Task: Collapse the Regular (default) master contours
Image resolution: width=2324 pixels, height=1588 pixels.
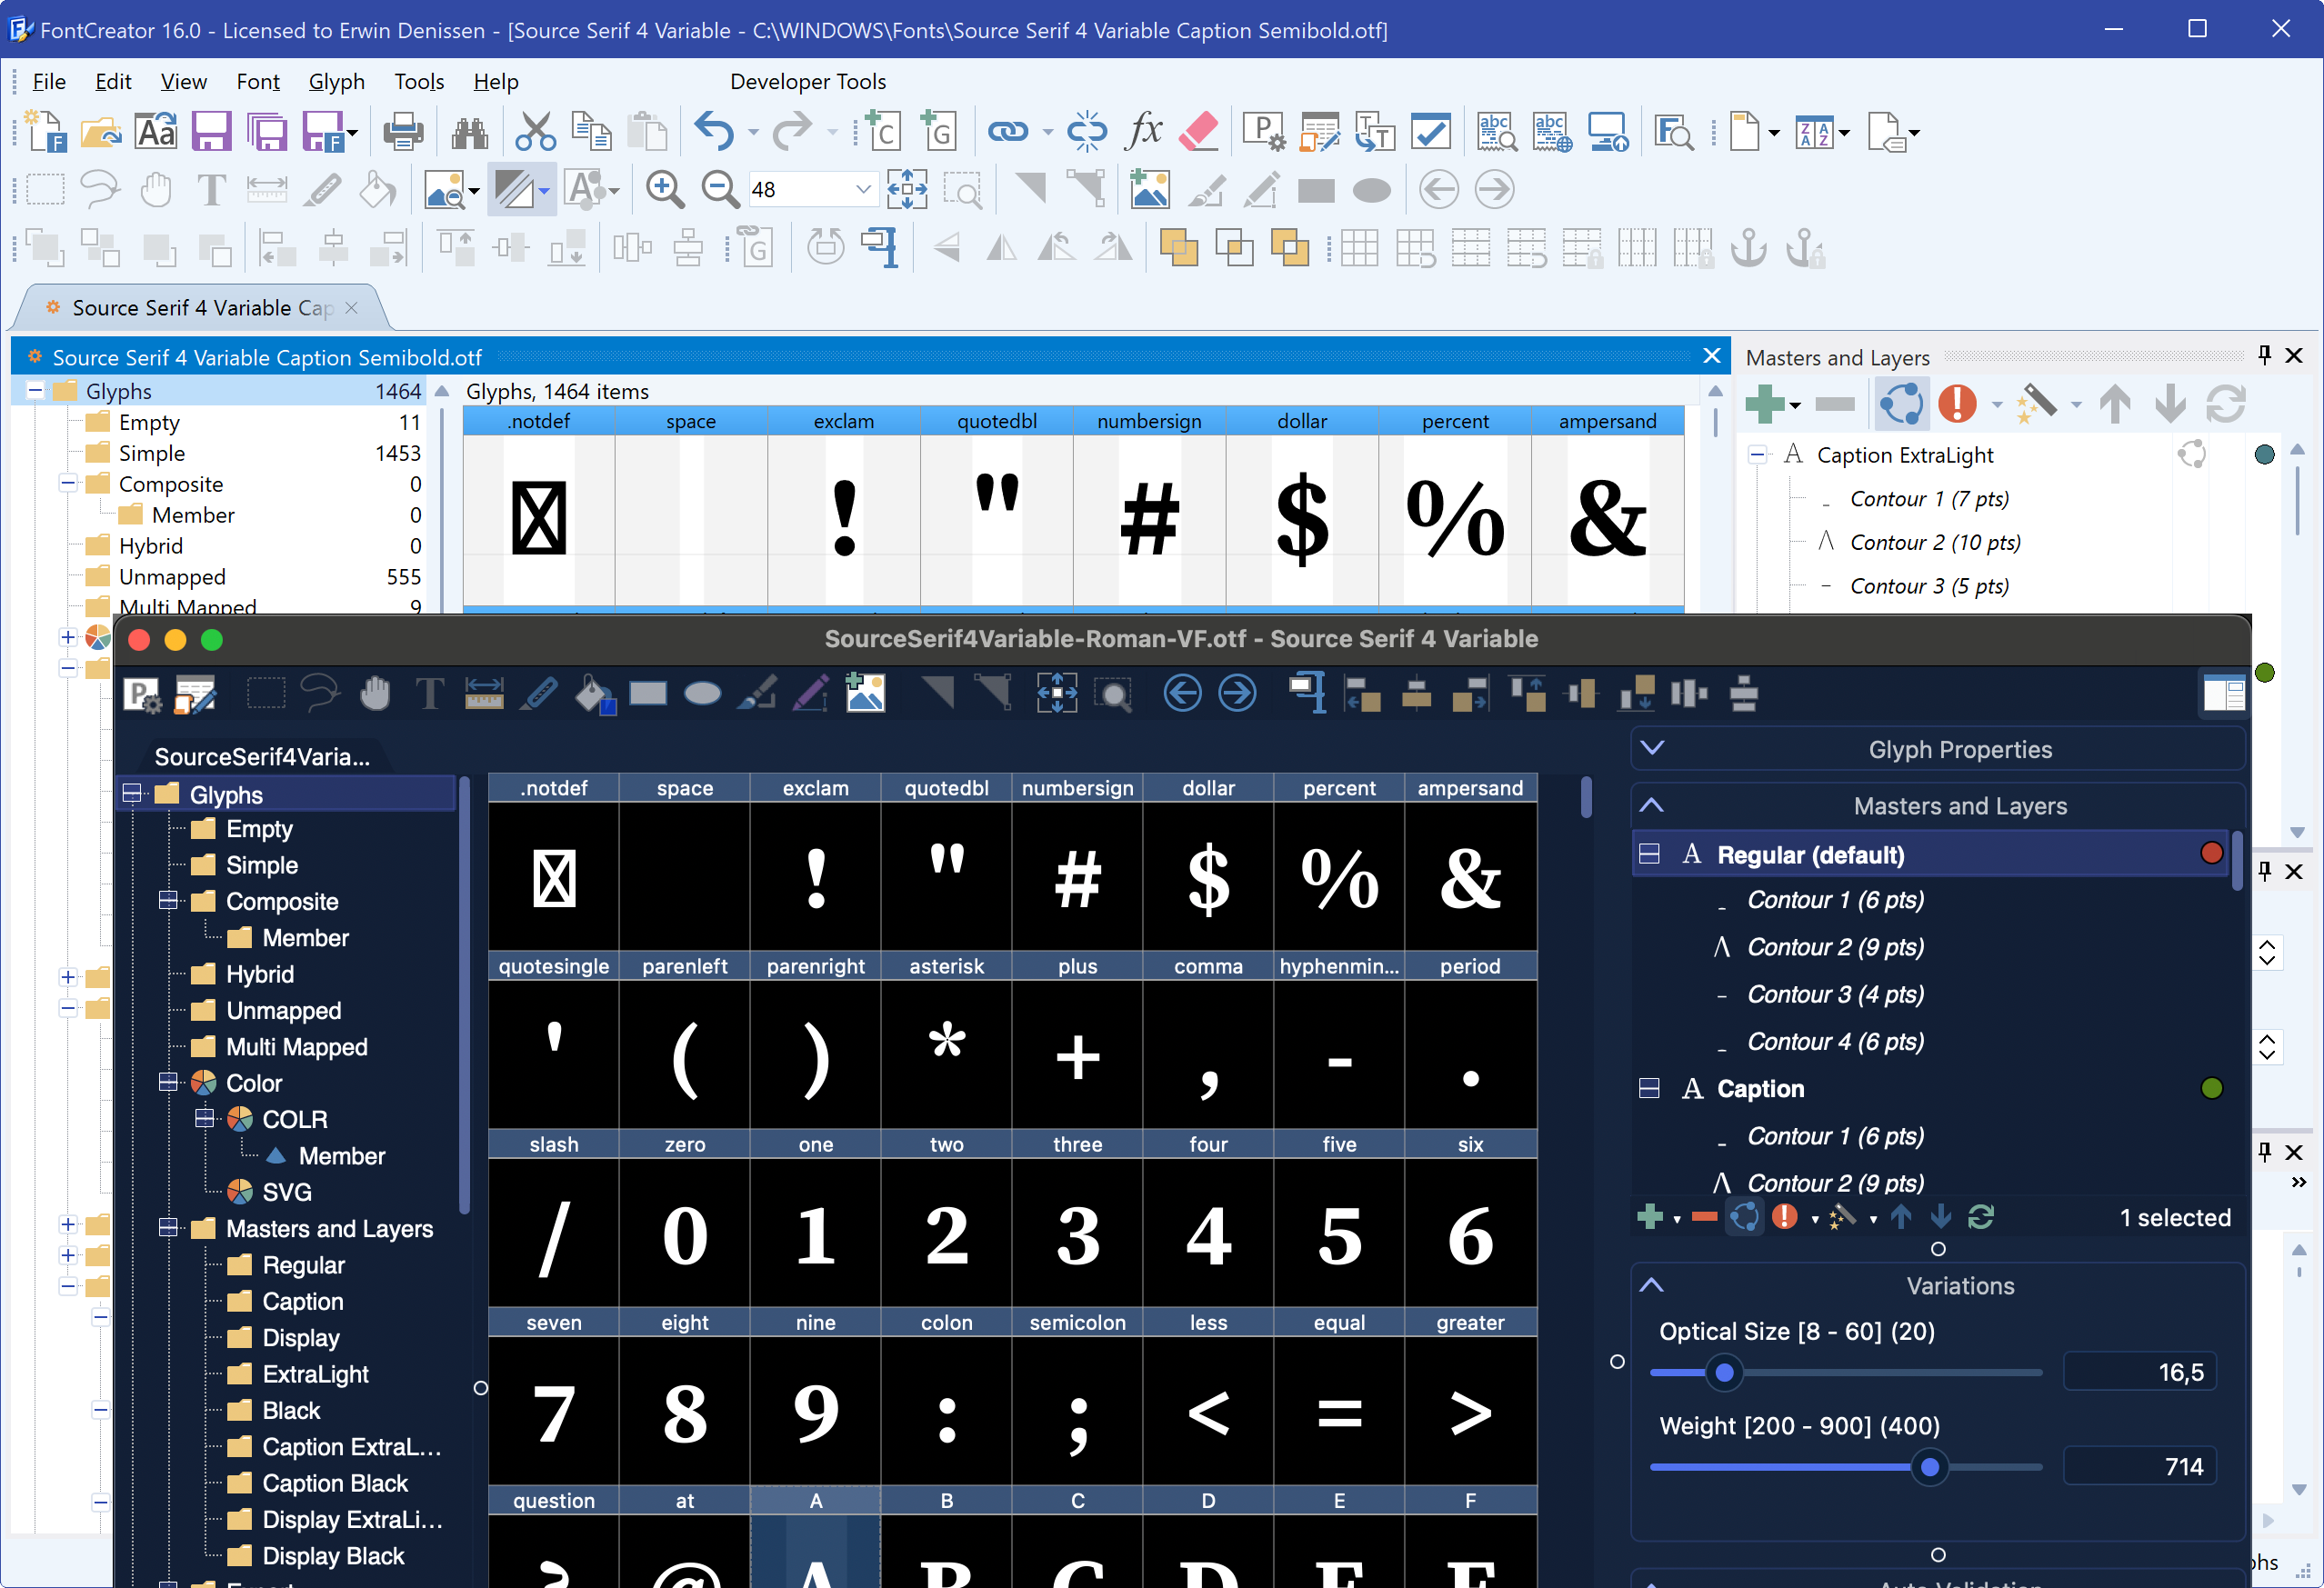Action: click(1650, 854)
